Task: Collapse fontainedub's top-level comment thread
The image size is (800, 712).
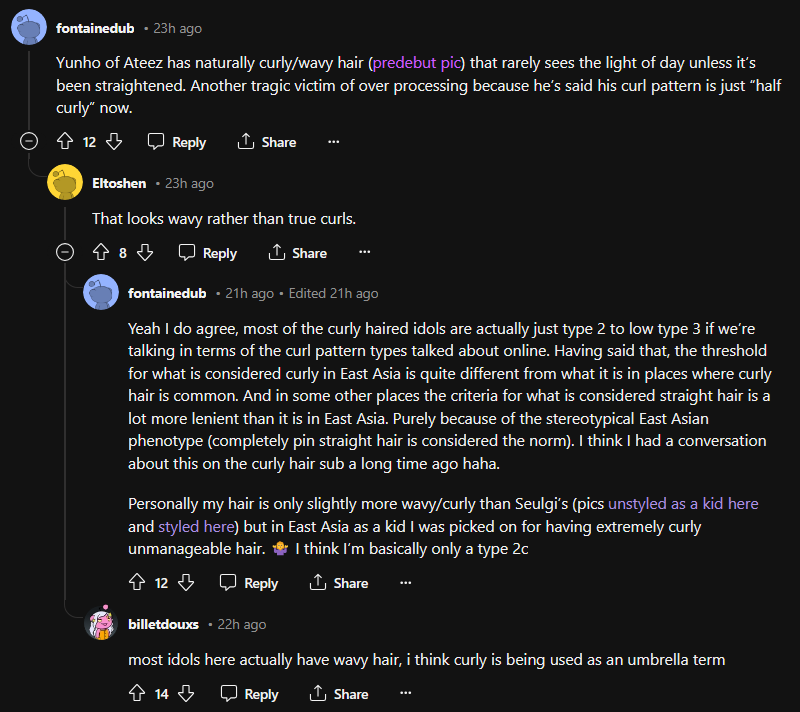Action: 29,142
